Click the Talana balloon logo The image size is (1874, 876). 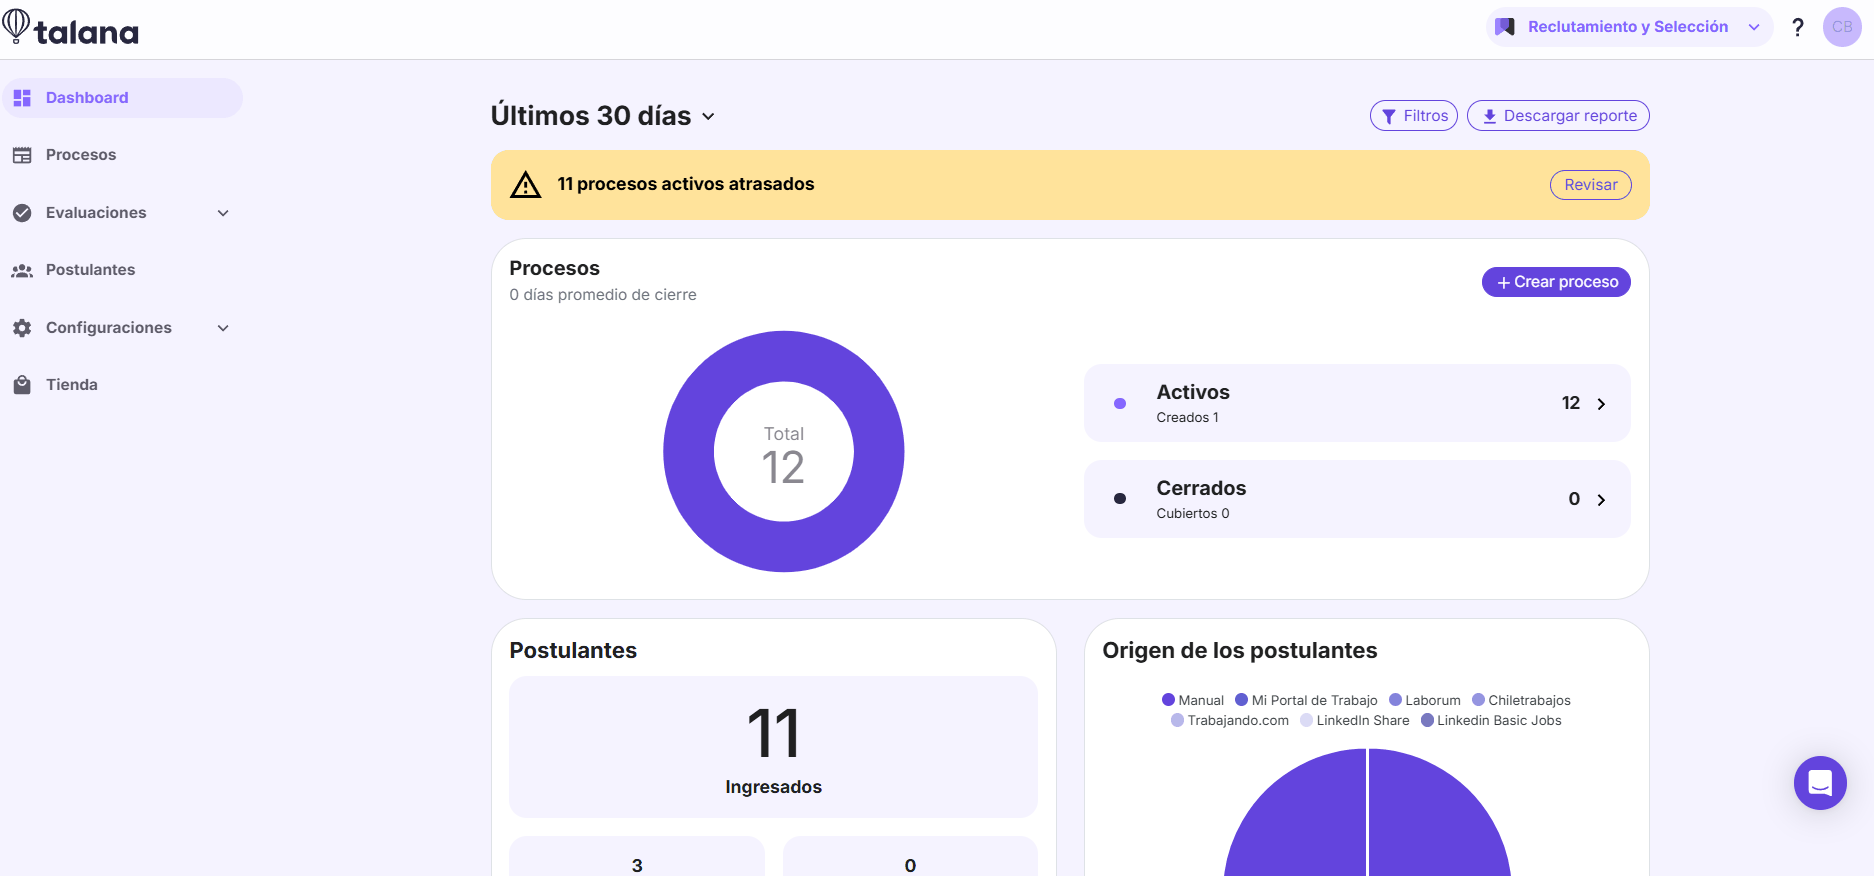pyautogui.click(x=15, y=26)
